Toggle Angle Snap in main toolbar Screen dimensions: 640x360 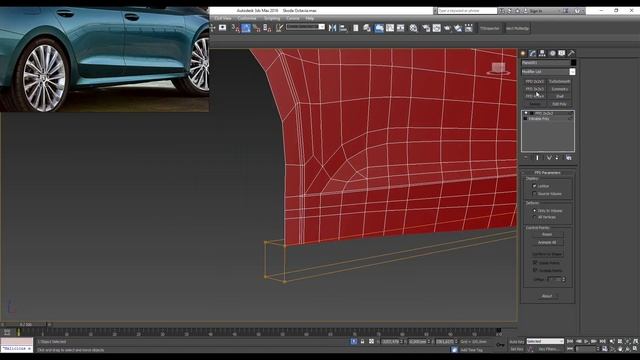(x=246, y=28)
